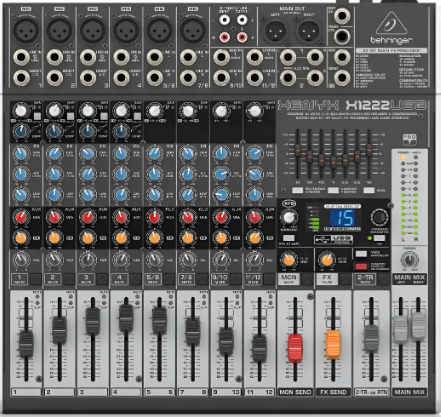The width and height of the screenshot is (441, 417).
Task: Toggle the EQ IN button under the graphic EQ
Action: click(369, 190)
